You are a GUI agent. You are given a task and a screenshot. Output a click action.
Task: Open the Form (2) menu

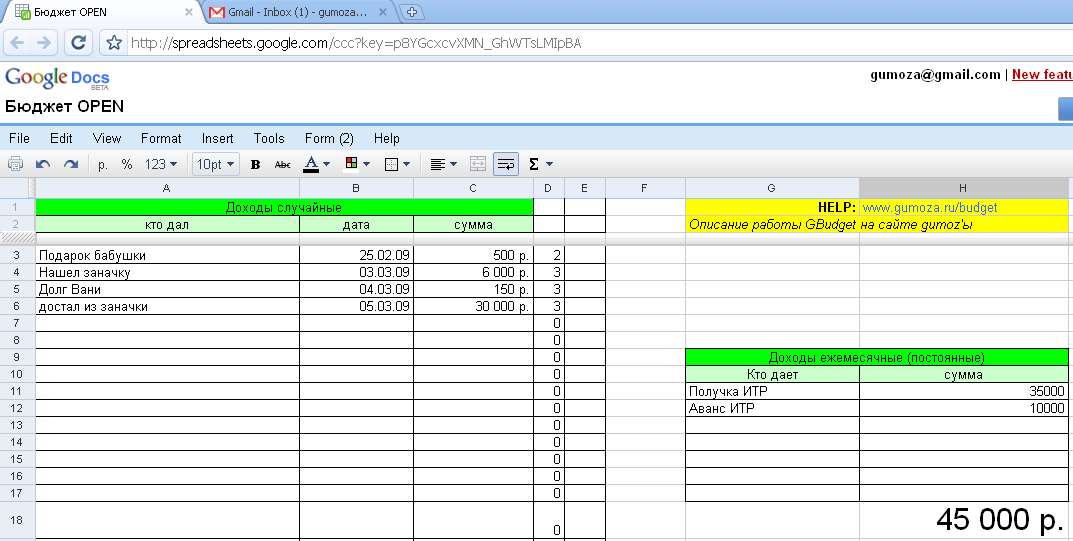[329, 138]
